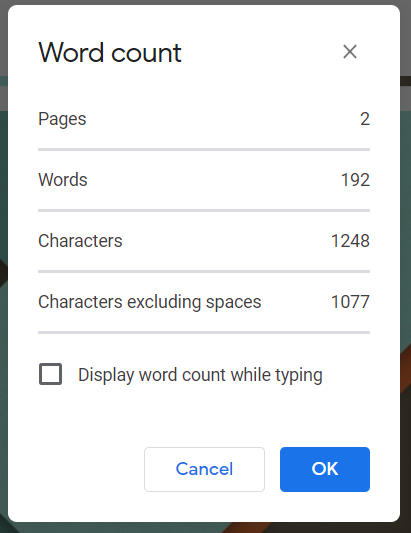Select 'Characters excluding spaces' label
The image size is (411, 533).
[x=150, y=302]
